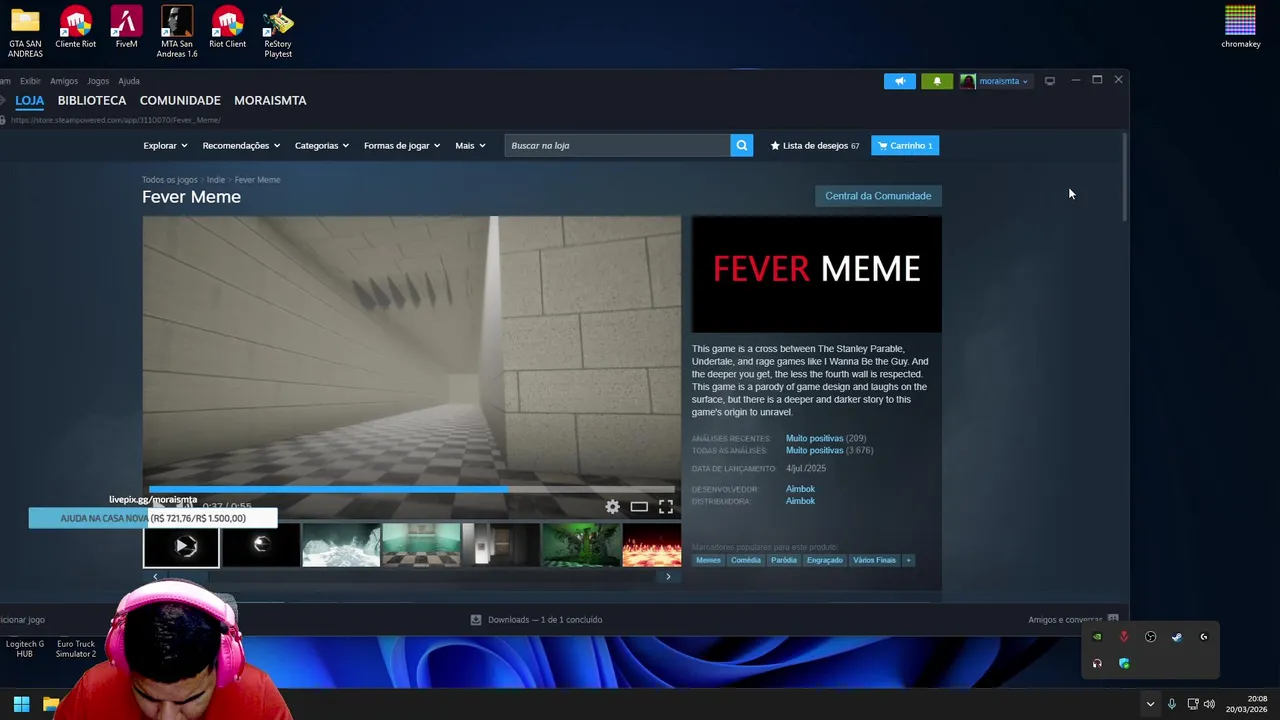1280x720 pixels.
Task: Collapse hidden tray icons chevron
Action: coord(1150,704)
